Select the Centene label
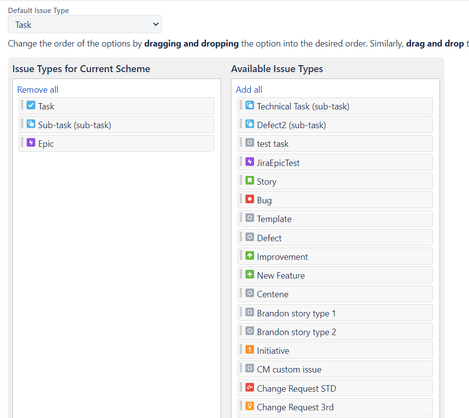Image resolution: width=469 pixels, height=418 pixels. tap(272, 294)
